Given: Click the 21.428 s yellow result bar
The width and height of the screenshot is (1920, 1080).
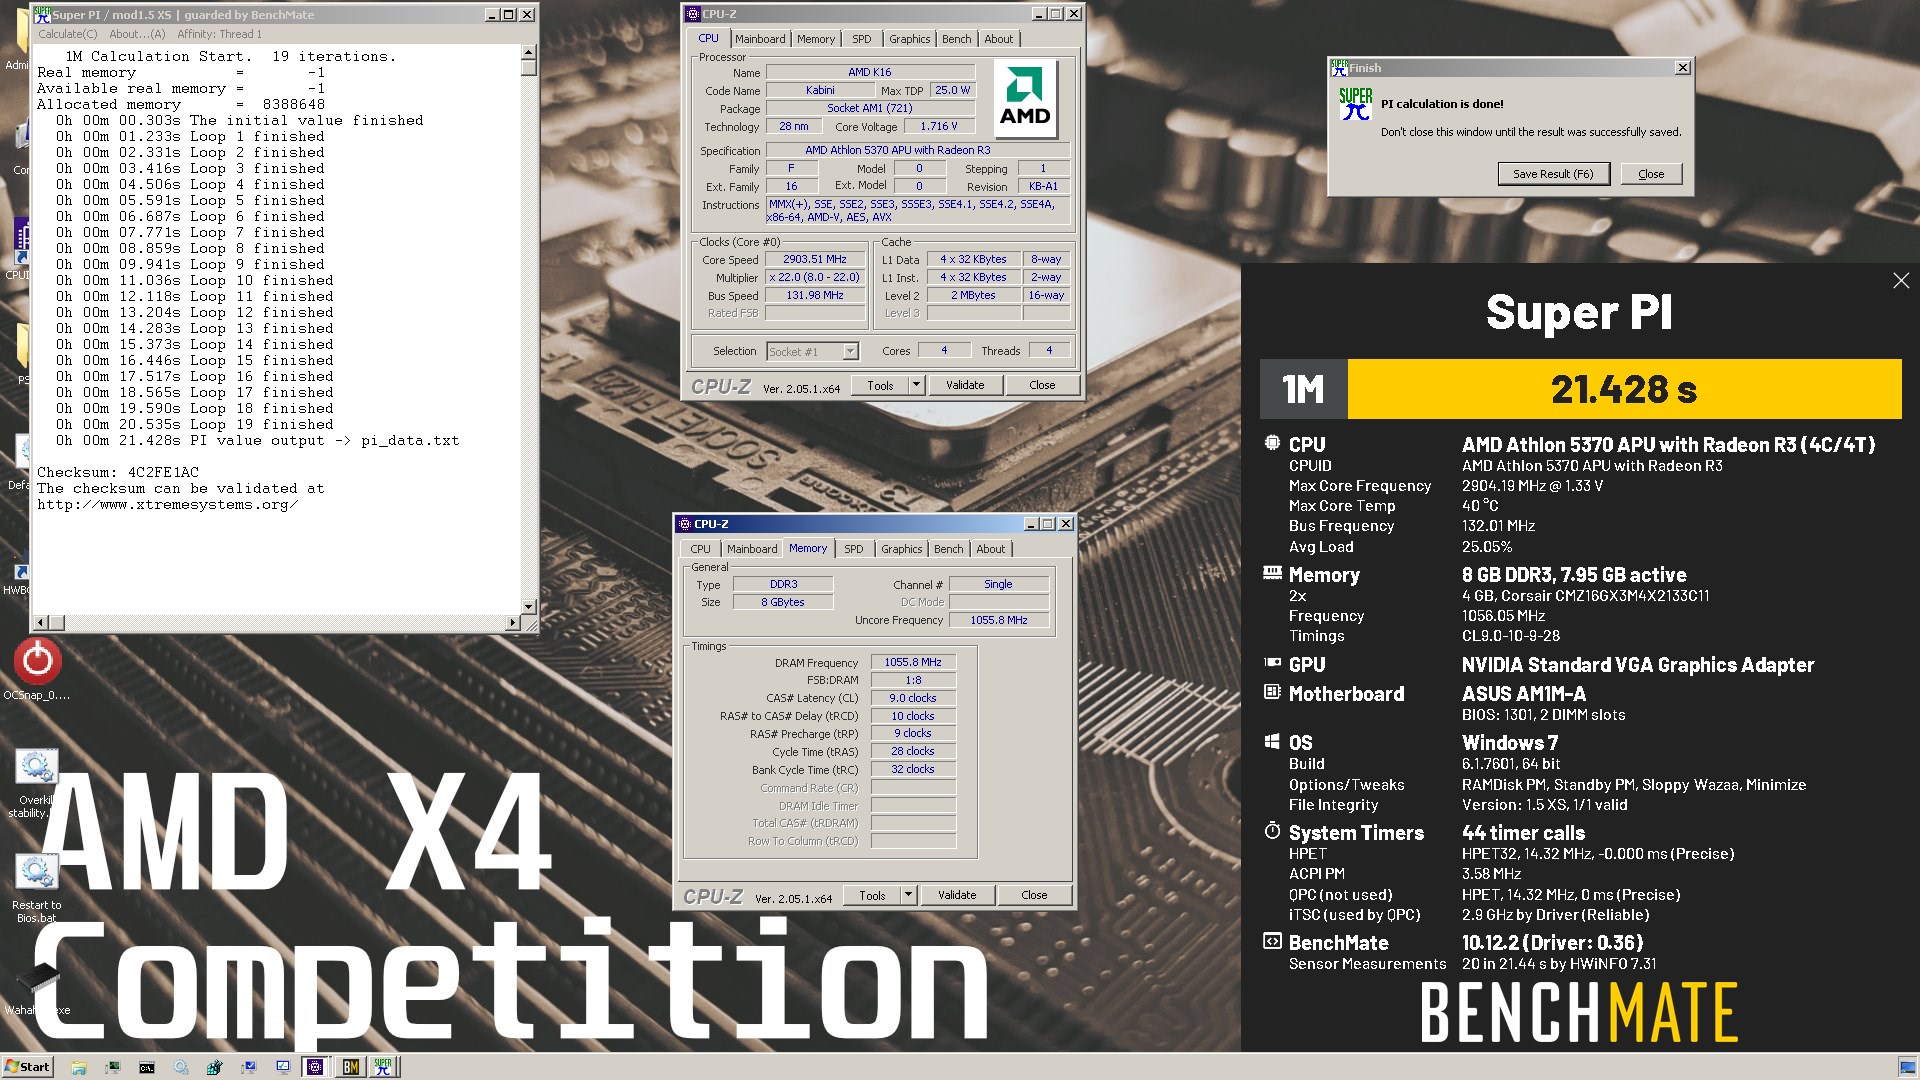Looking at the screenshot, I should point(1624,389).
